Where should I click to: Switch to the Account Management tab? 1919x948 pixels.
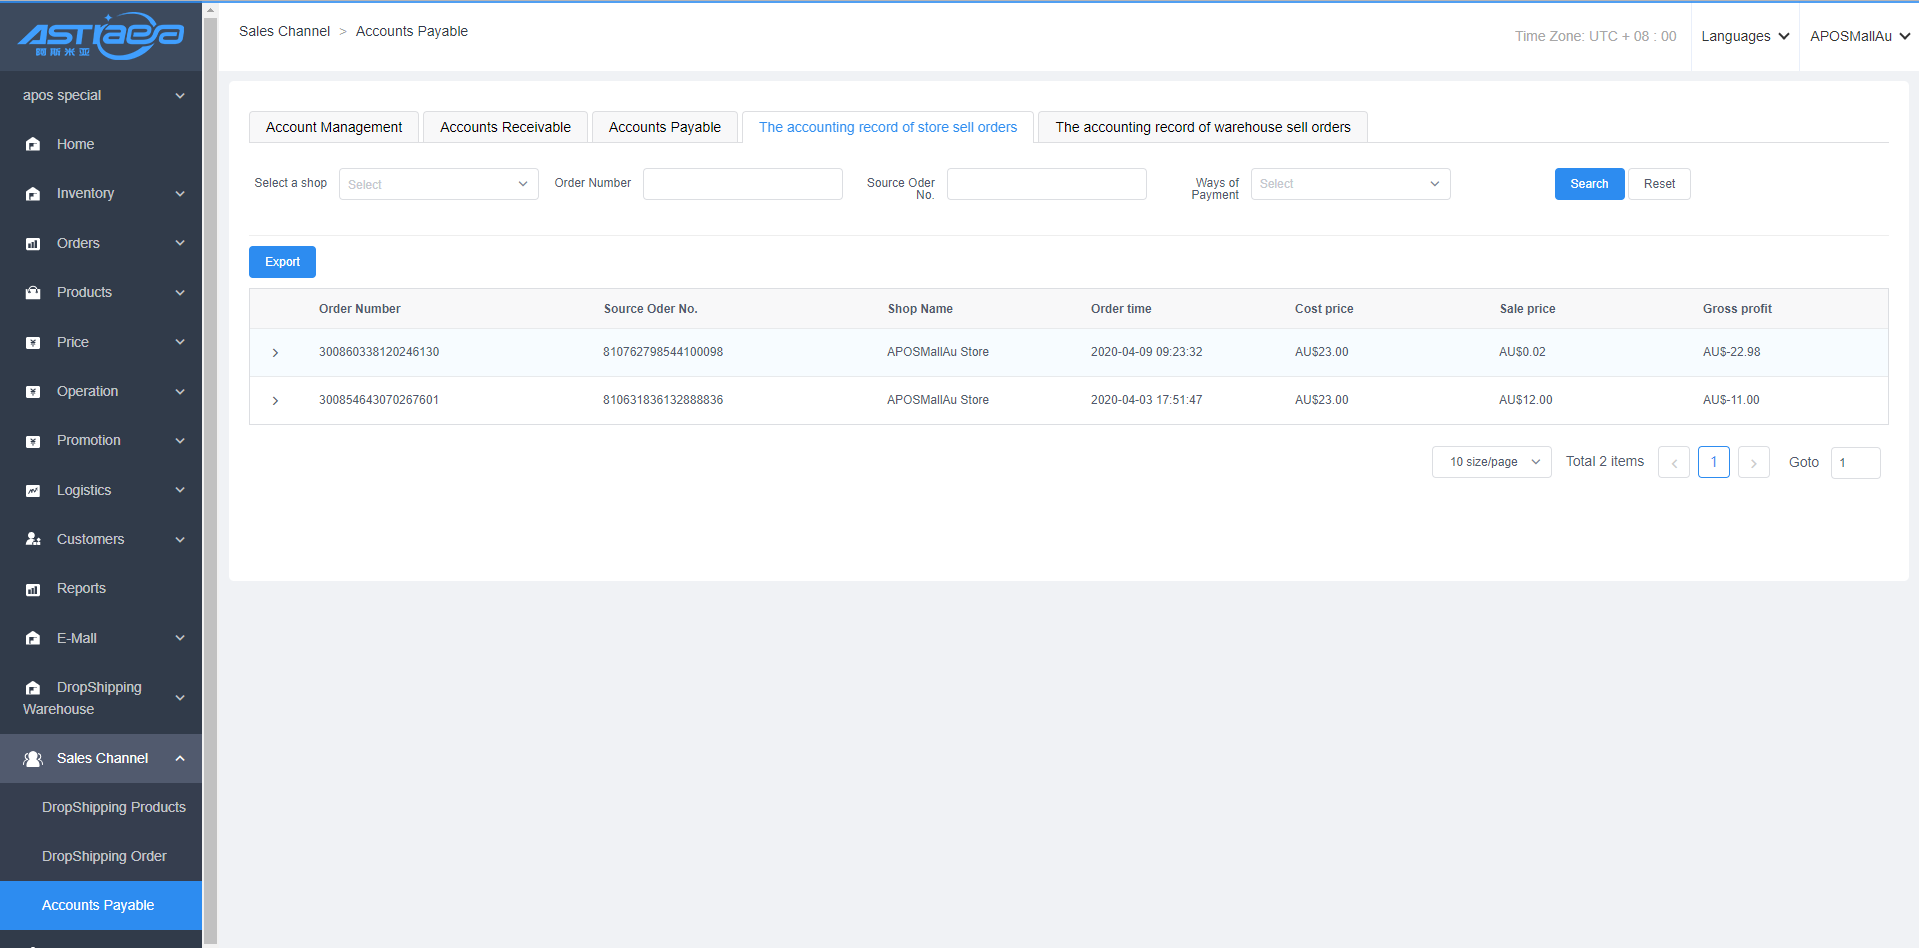pyautogui.click(x=334, y=127)
